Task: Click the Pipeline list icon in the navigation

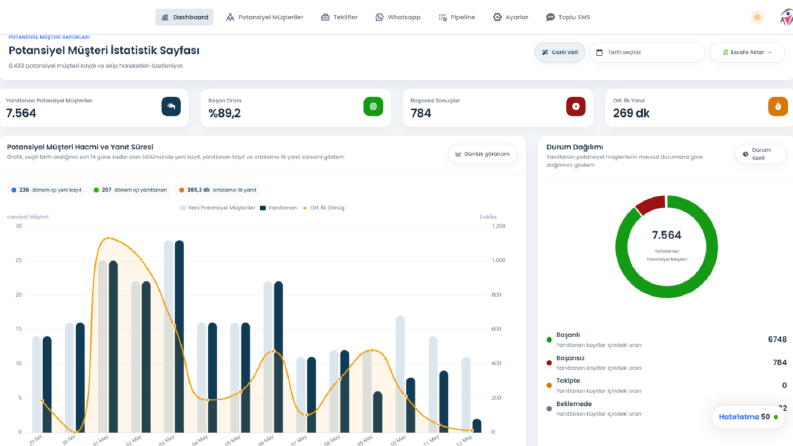Action: (x=443, y=17)
